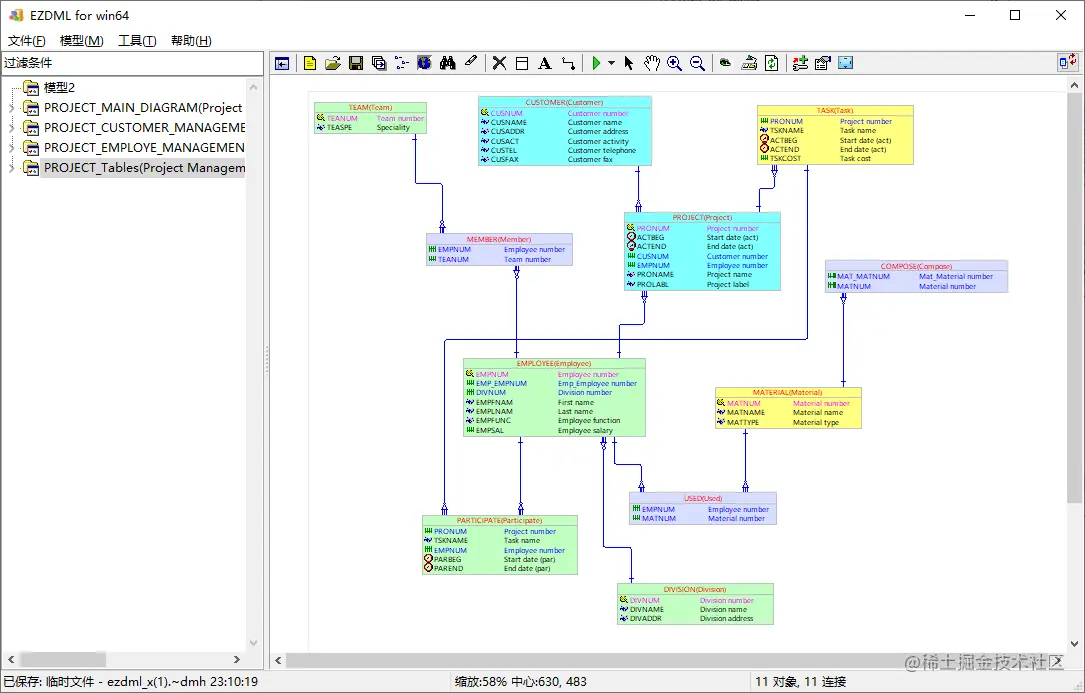Click the green run arrow
The image size is (1085, 693).
click(596, 64)
